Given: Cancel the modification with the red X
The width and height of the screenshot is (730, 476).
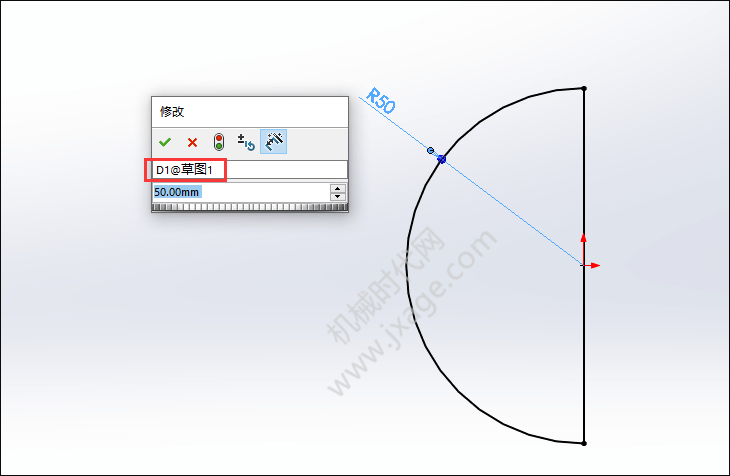Looking at the screenshot, I should [x=192, y=143].
